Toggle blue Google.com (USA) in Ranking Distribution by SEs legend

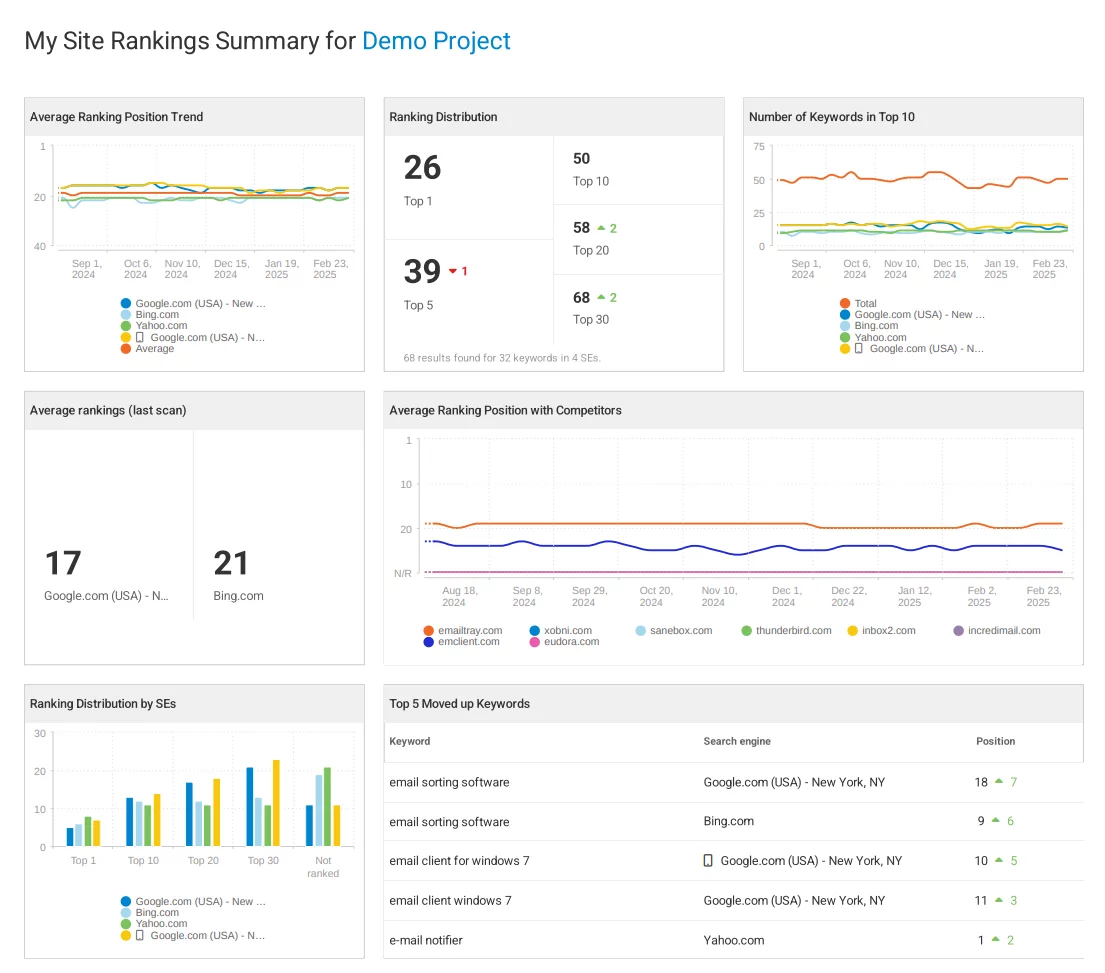[193, 902]
